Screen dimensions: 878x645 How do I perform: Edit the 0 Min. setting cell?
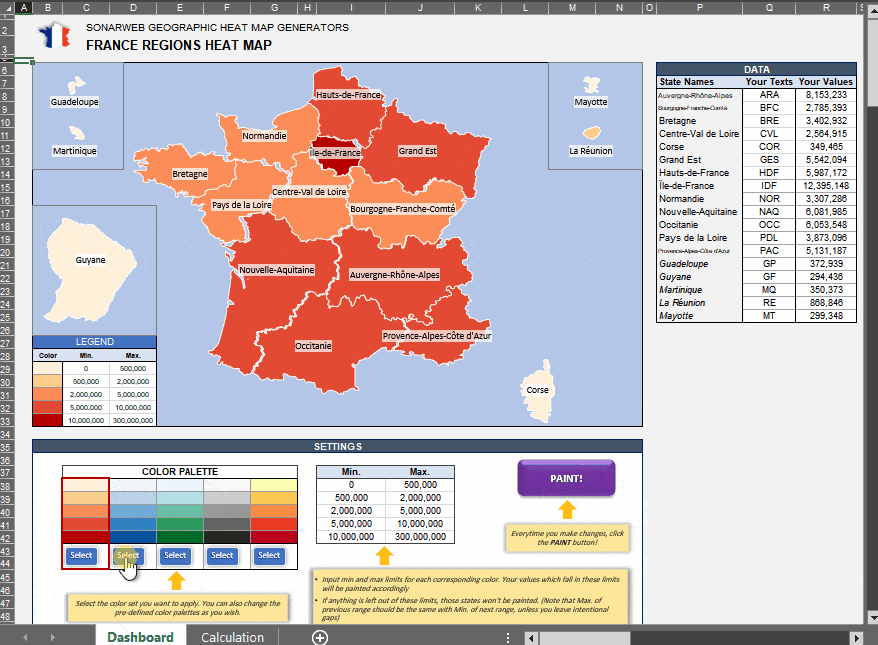pos(351,485)
